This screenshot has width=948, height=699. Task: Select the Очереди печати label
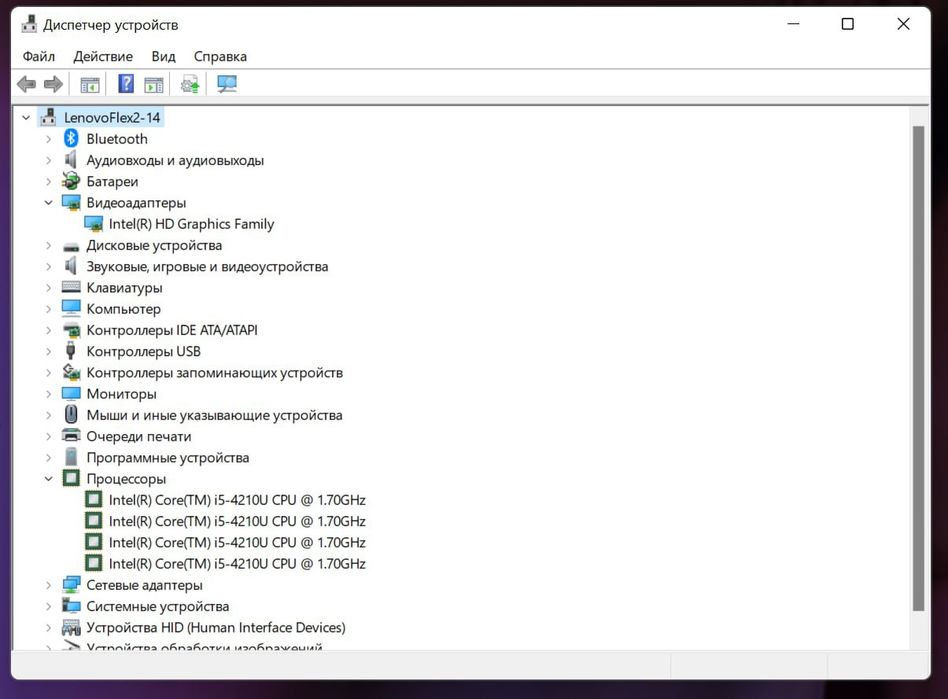pyautogui.click(x=138, y=436)
